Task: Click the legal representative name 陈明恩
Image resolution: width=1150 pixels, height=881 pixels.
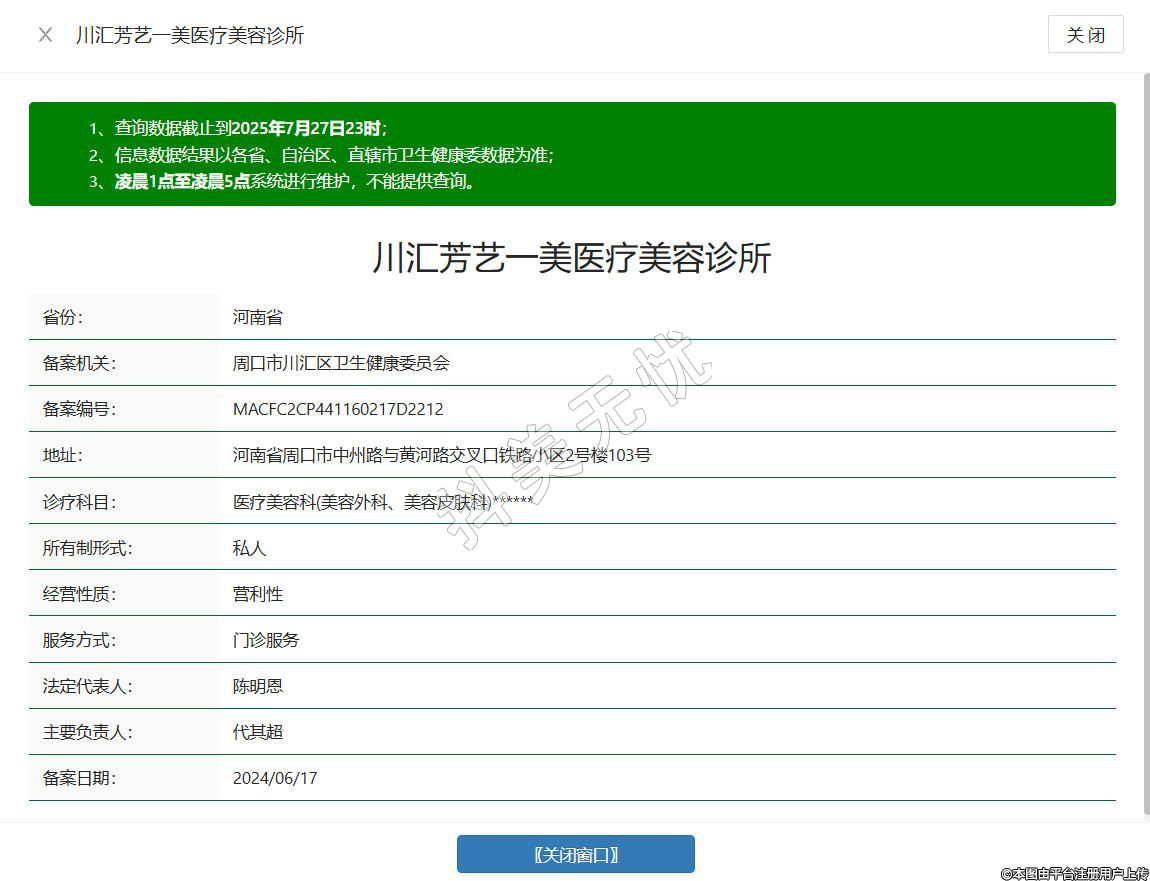Action: point(258,686)
